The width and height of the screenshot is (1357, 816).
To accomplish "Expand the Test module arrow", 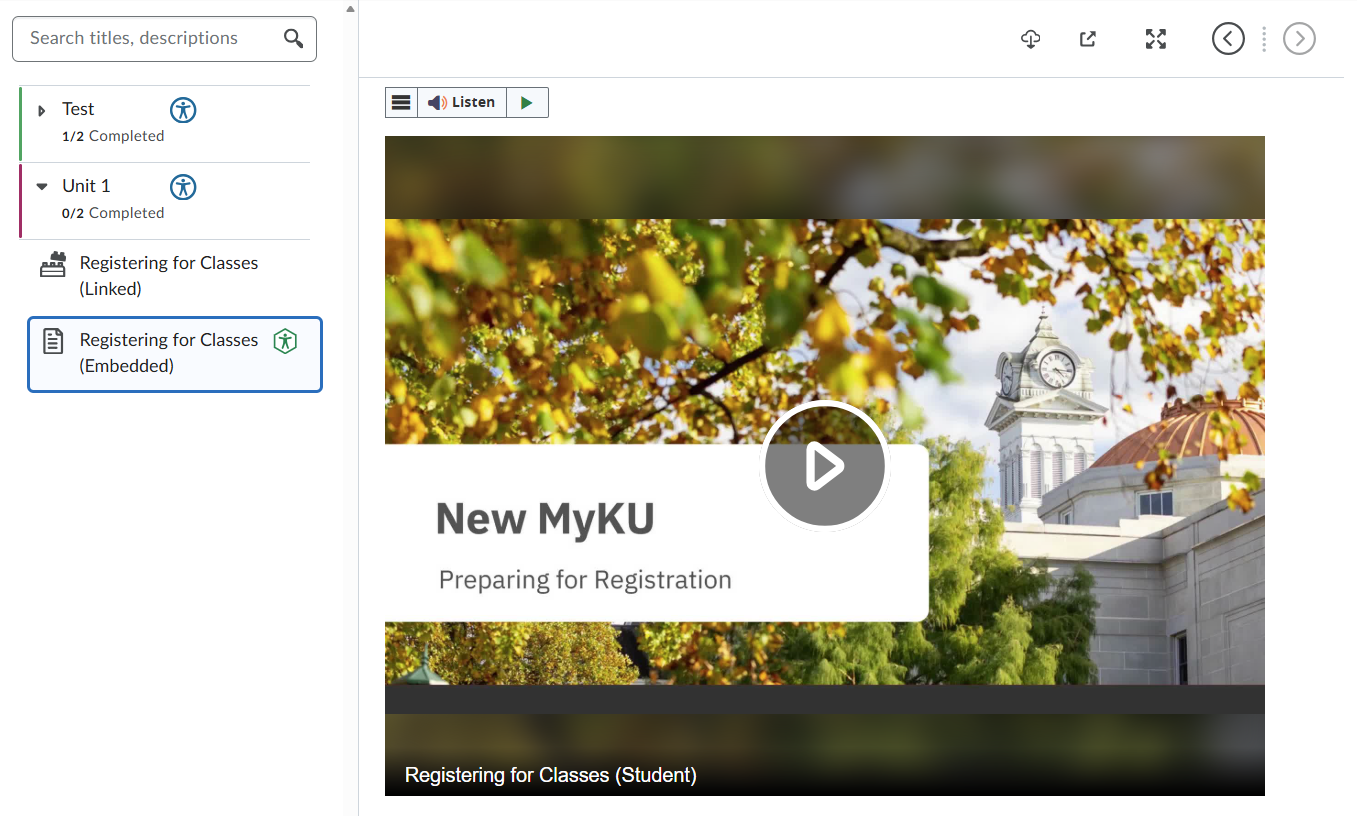I will click(42, 110).
